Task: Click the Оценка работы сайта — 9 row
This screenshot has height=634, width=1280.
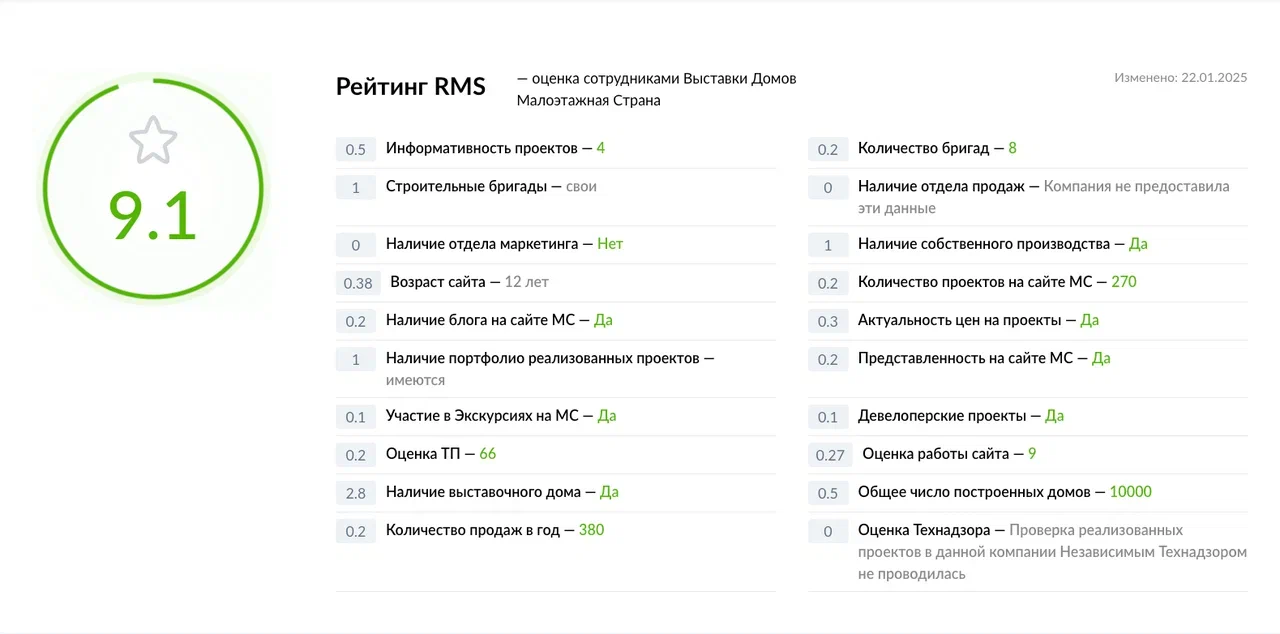Action: tap(1028, 454)
